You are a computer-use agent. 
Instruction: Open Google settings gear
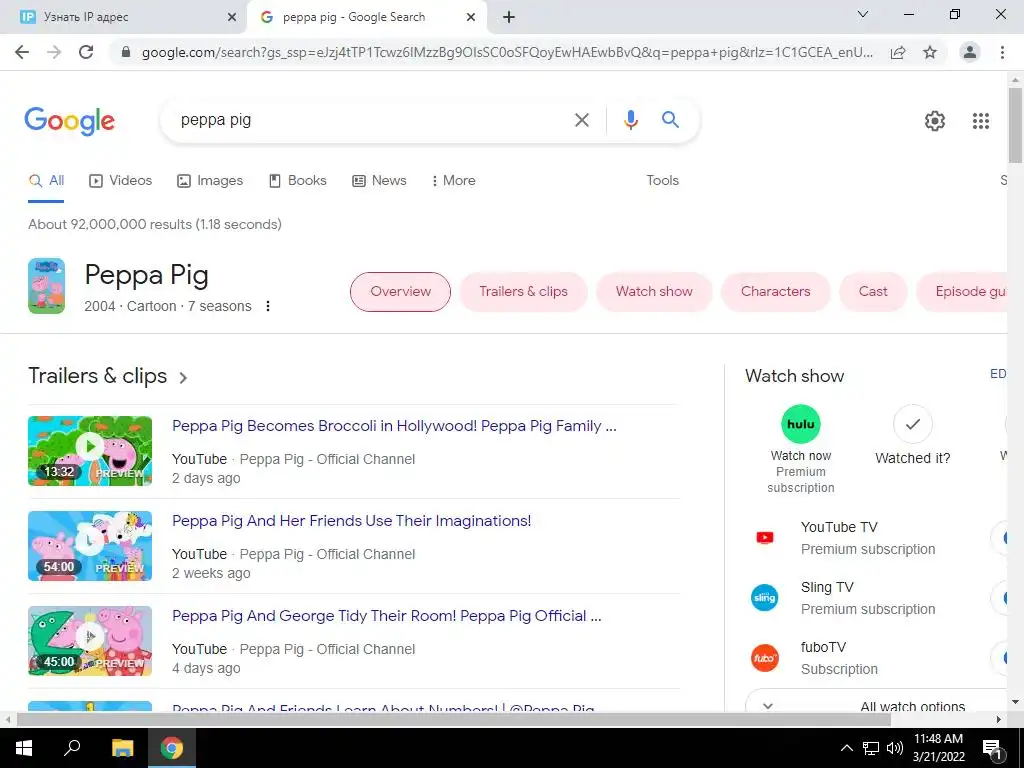935,121
